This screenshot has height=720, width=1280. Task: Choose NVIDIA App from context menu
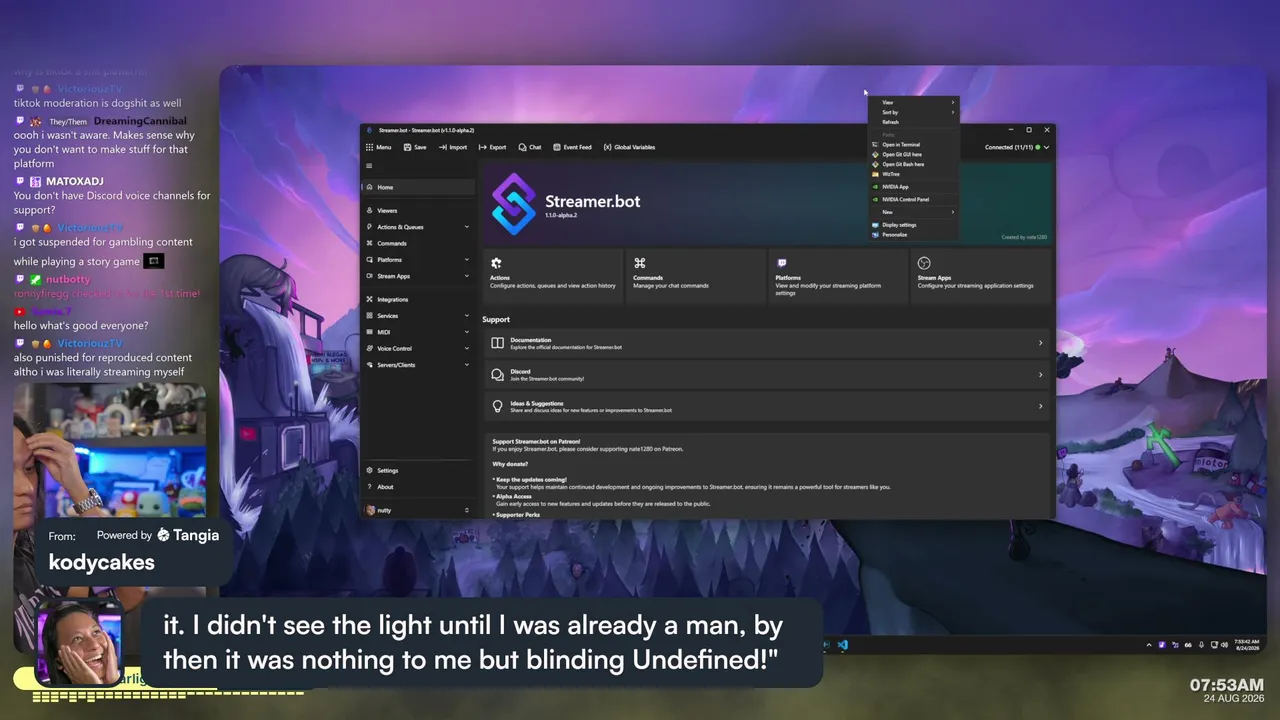(913, 187)
